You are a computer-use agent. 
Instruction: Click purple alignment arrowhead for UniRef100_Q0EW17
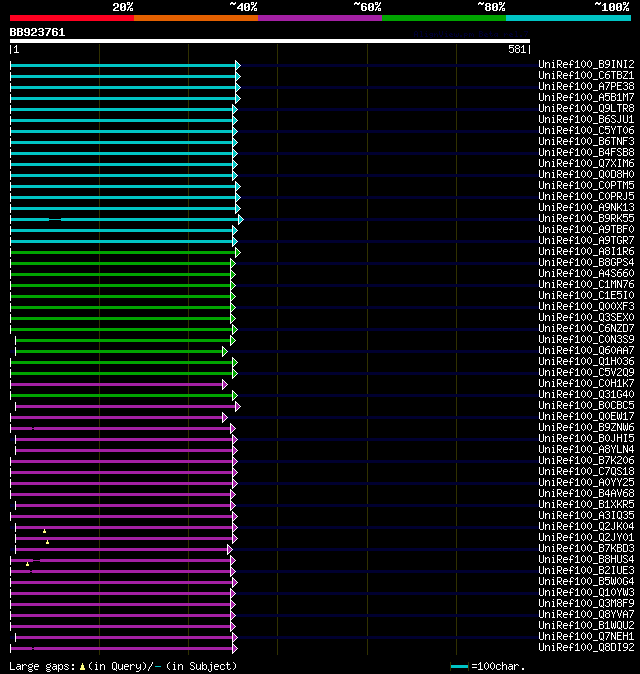tap(224, 417)
